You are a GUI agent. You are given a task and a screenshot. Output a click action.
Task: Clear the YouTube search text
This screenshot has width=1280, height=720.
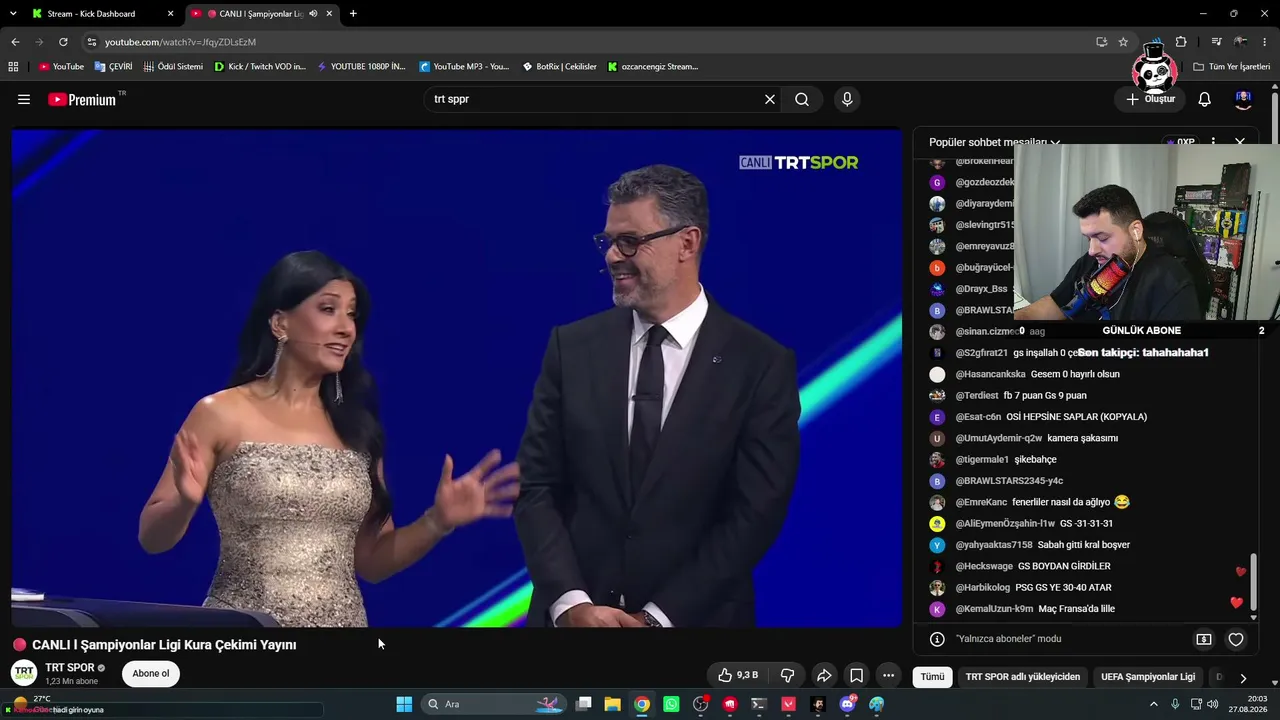coord(770,99)
